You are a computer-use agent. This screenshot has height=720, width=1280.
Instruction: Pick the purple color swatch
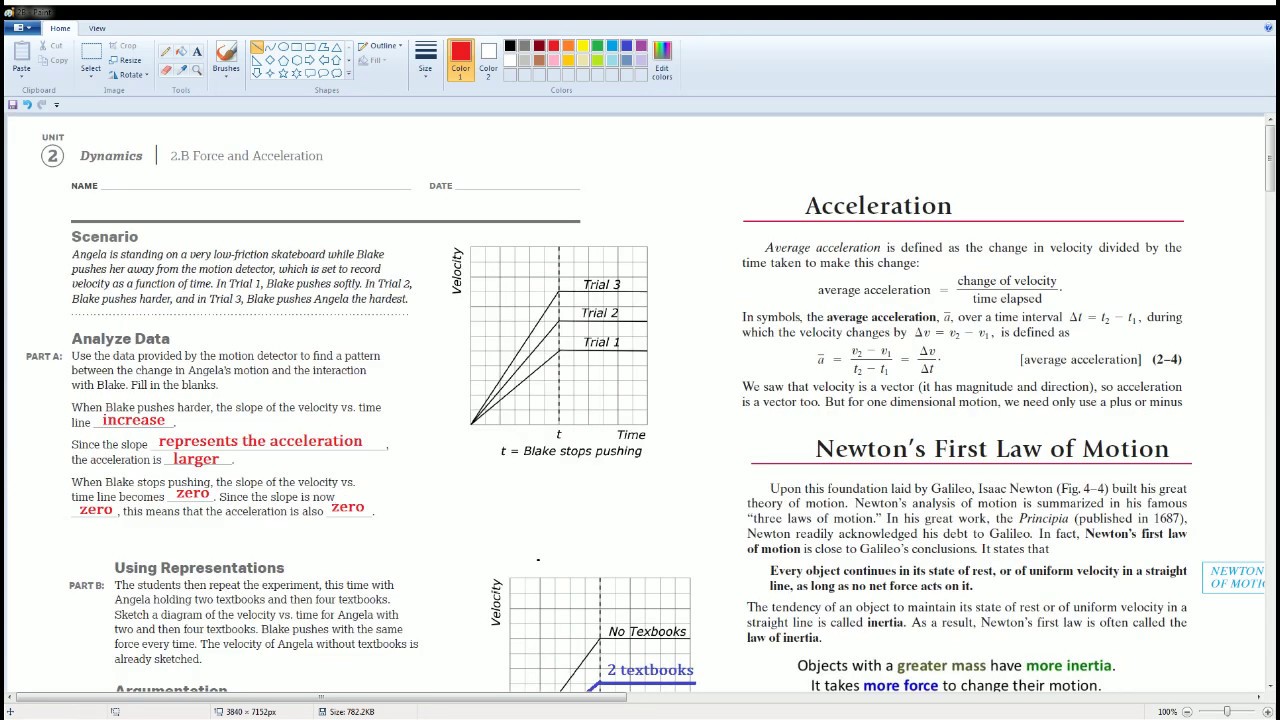pyautogui.click(x=641, y=46)
